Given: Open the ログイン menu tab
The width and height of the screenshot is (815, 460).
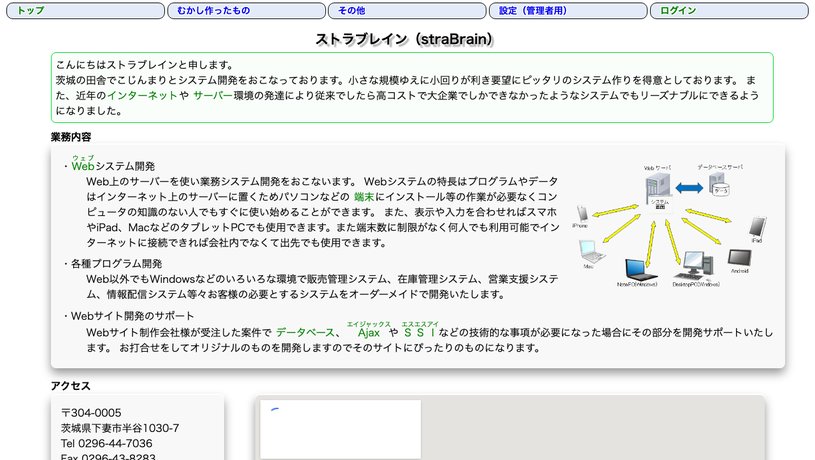Looking at the screenshot, I should (x=729, y=10).
